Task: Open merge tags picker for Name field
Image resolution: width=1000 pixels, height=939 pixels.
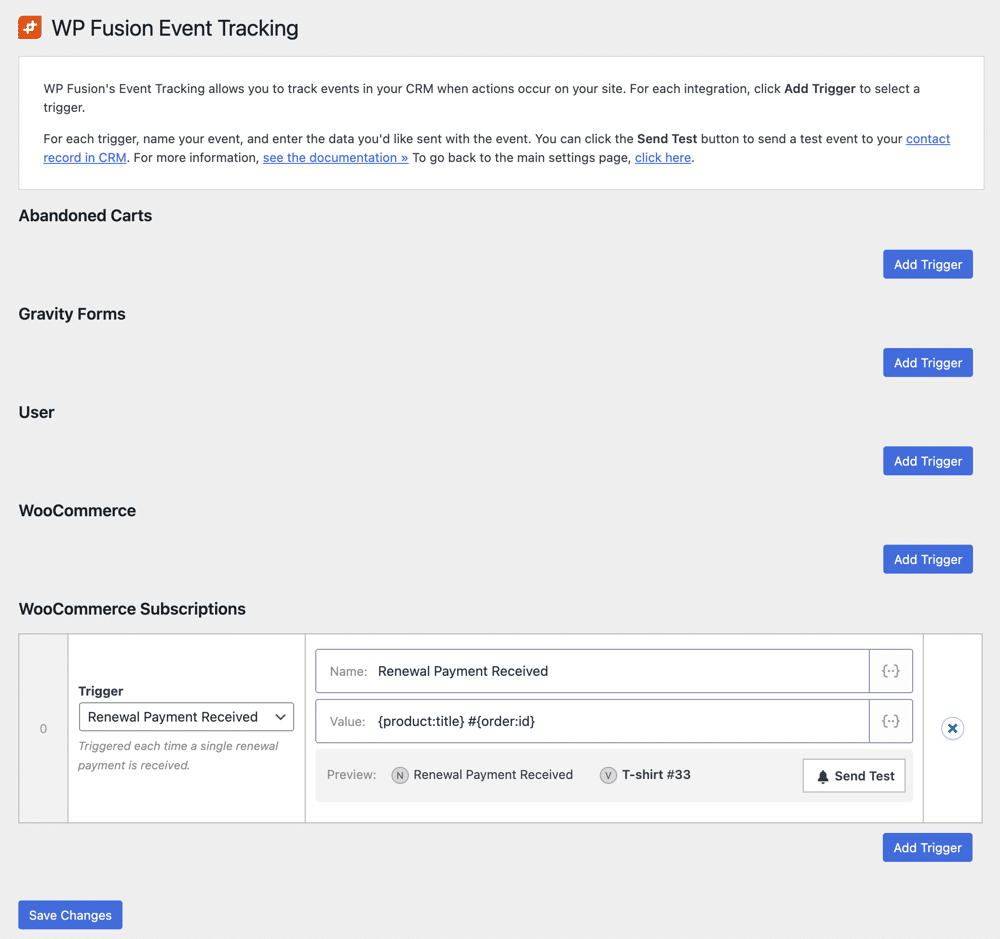Action: 890,671
